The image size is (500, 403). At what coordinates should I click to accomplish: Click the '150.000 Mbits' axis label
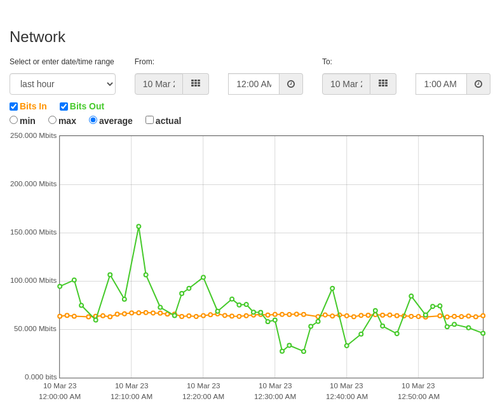(33, 232)
